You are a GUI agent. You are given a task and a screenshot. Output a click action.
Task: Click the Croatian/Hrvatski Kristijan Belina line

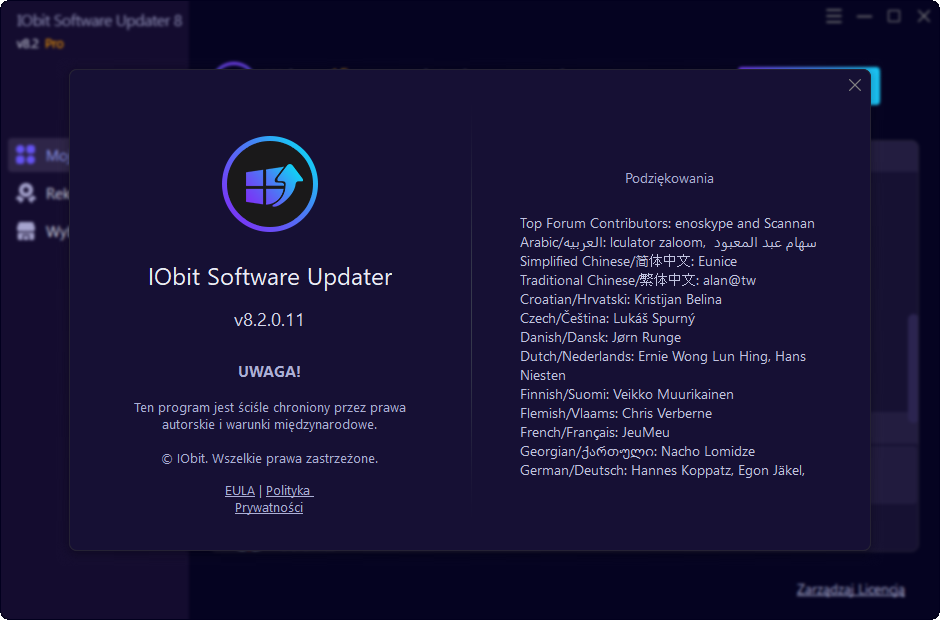point(620,299)
